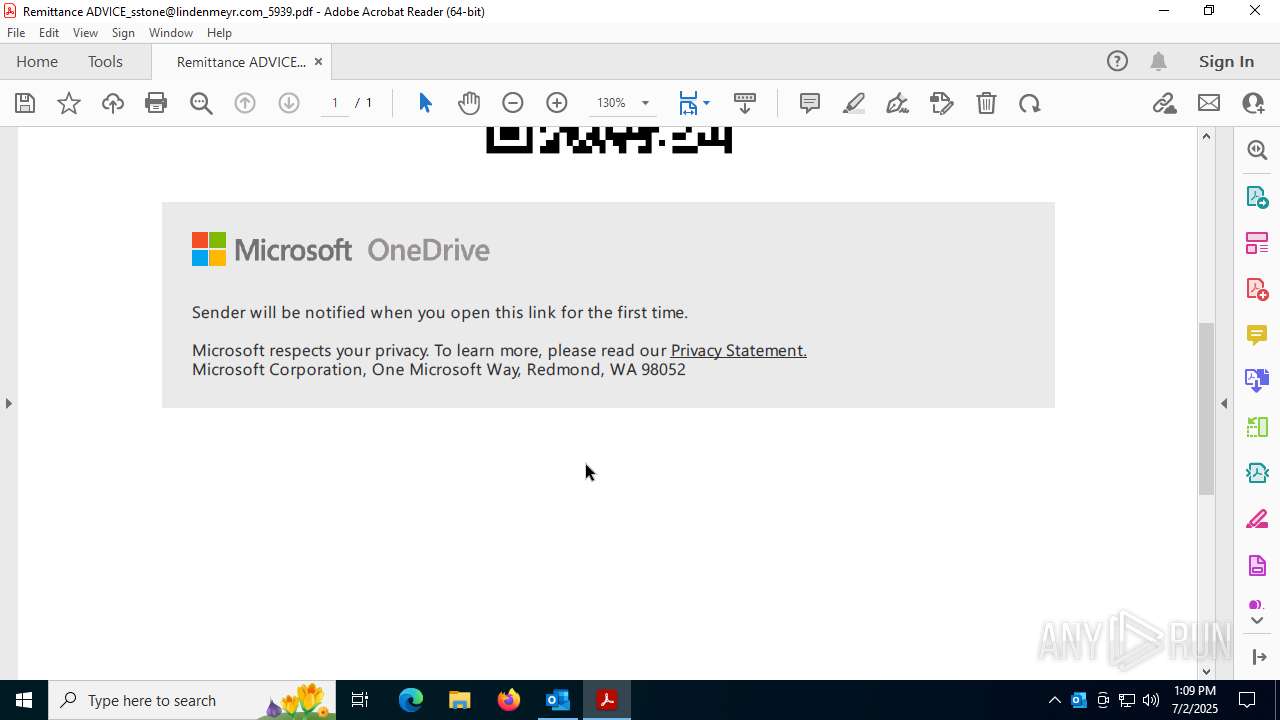Screen dimensions: 1280x720
Task: Click the Save file icon
Action: 25,103
